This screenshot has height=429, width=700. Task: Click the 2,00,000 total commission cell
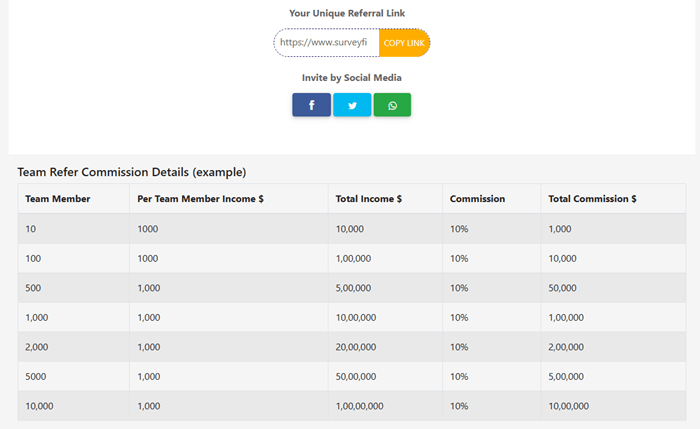coord(568,347)
